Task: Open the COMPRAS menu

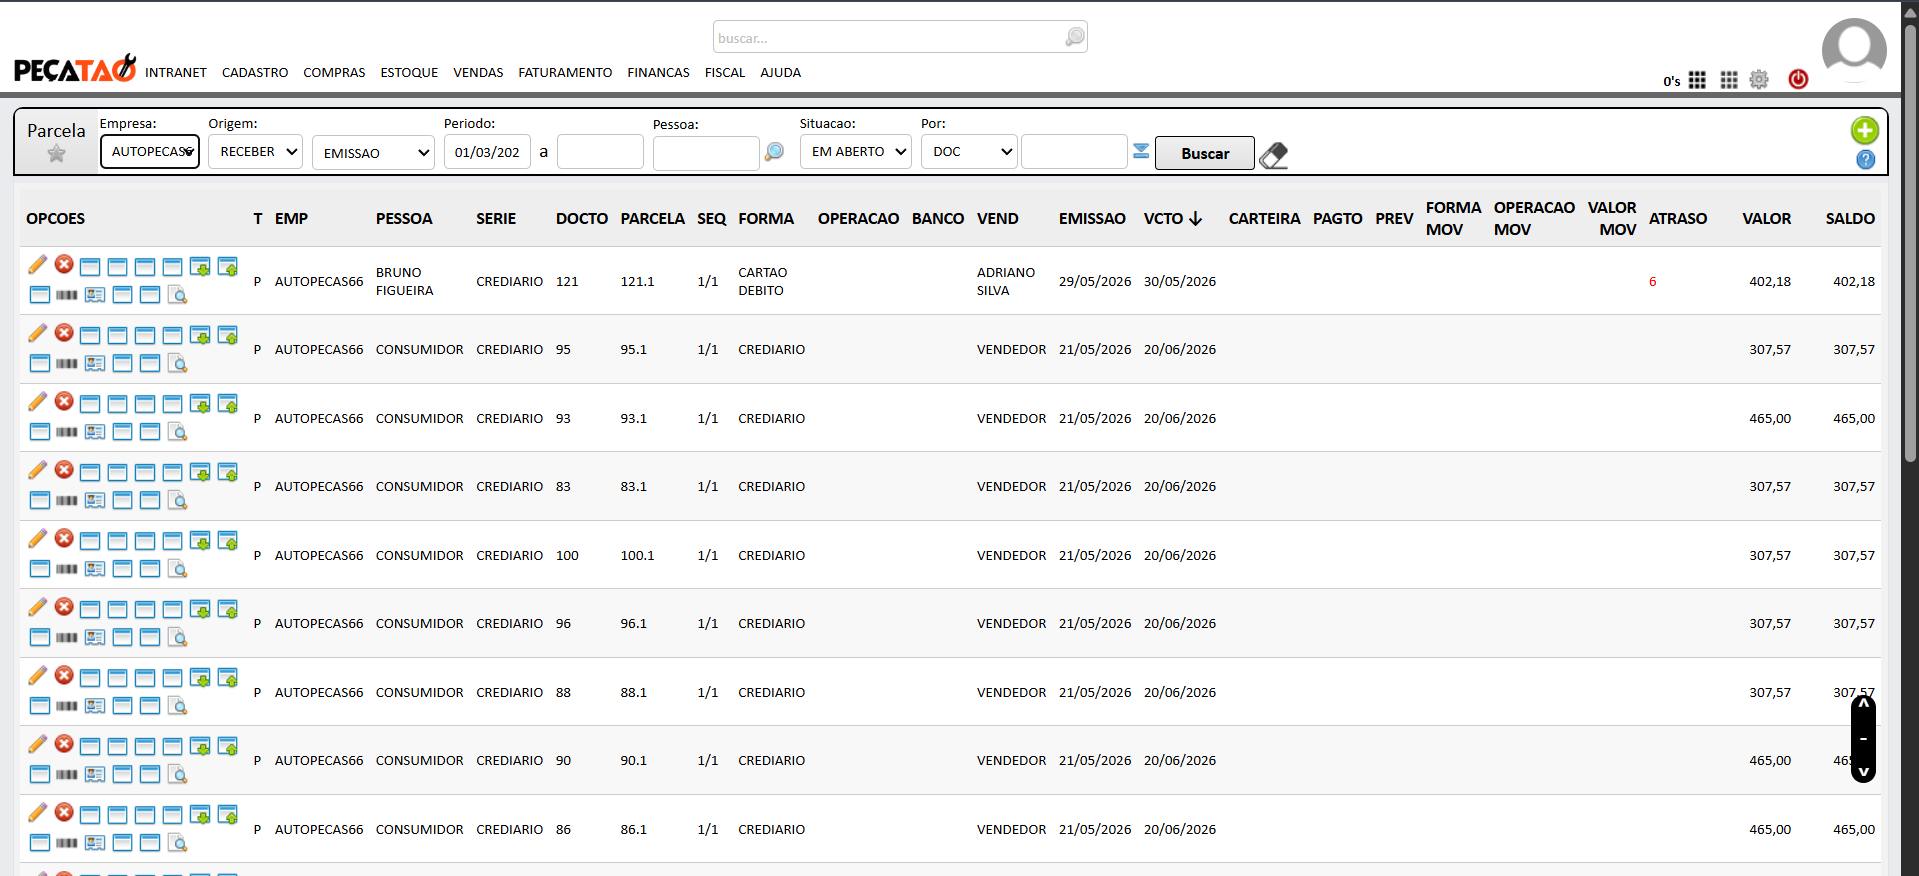Action: pos(334,73)
